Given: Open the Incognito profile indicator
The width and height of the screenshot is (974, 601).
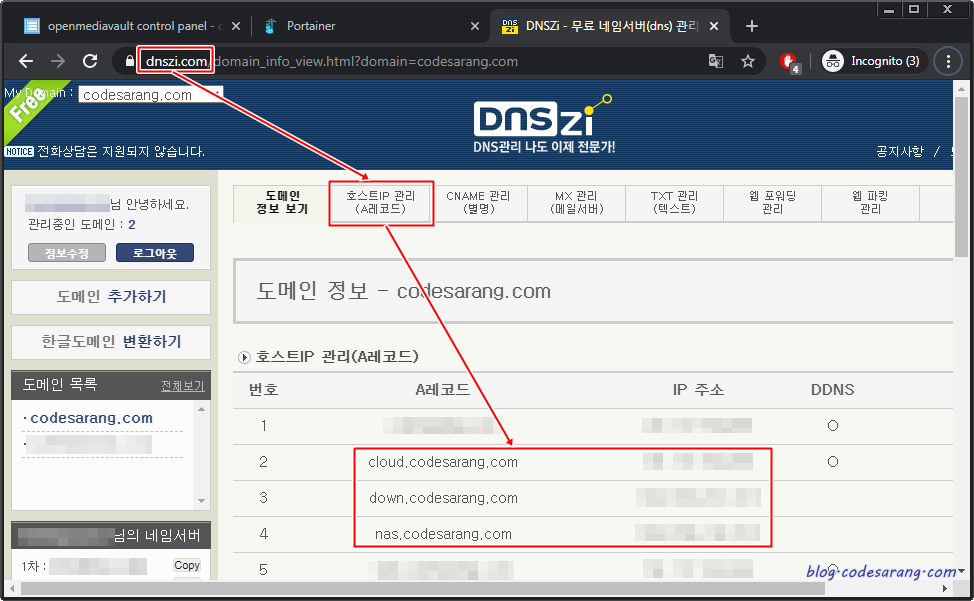Looking at the screenshot, I should (873, 61).
